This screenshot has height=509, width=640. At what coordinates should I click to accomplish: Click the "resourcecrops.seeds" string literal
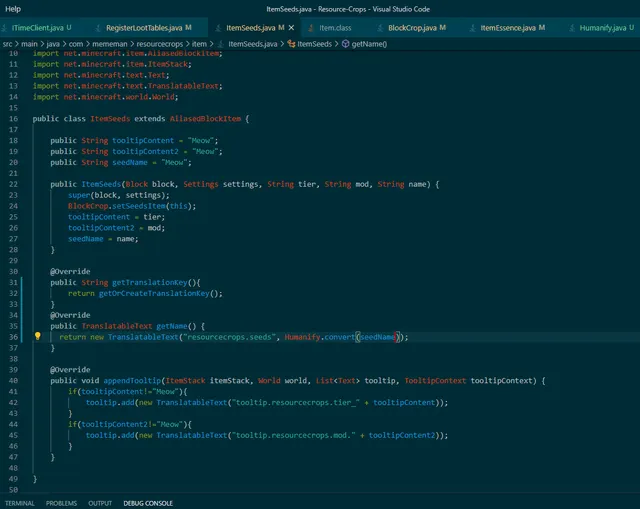click(229, 337)
